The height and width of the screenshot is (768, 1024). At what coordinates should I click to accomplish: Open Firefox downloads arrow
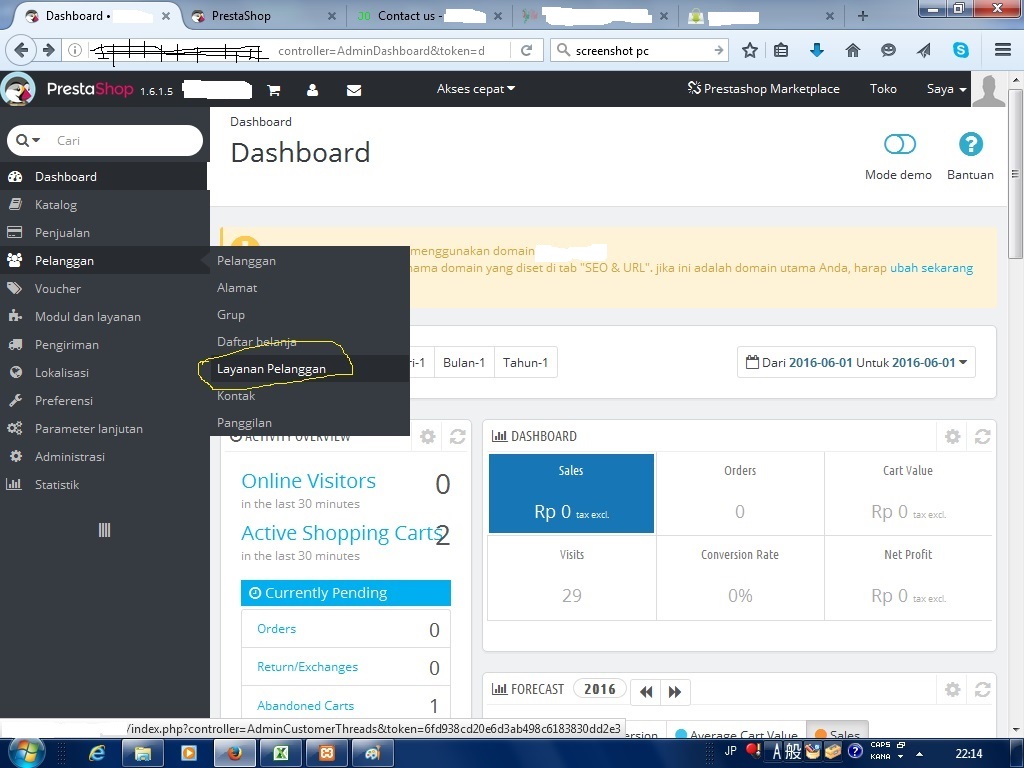pyautogui.click(x=816, y=50)
